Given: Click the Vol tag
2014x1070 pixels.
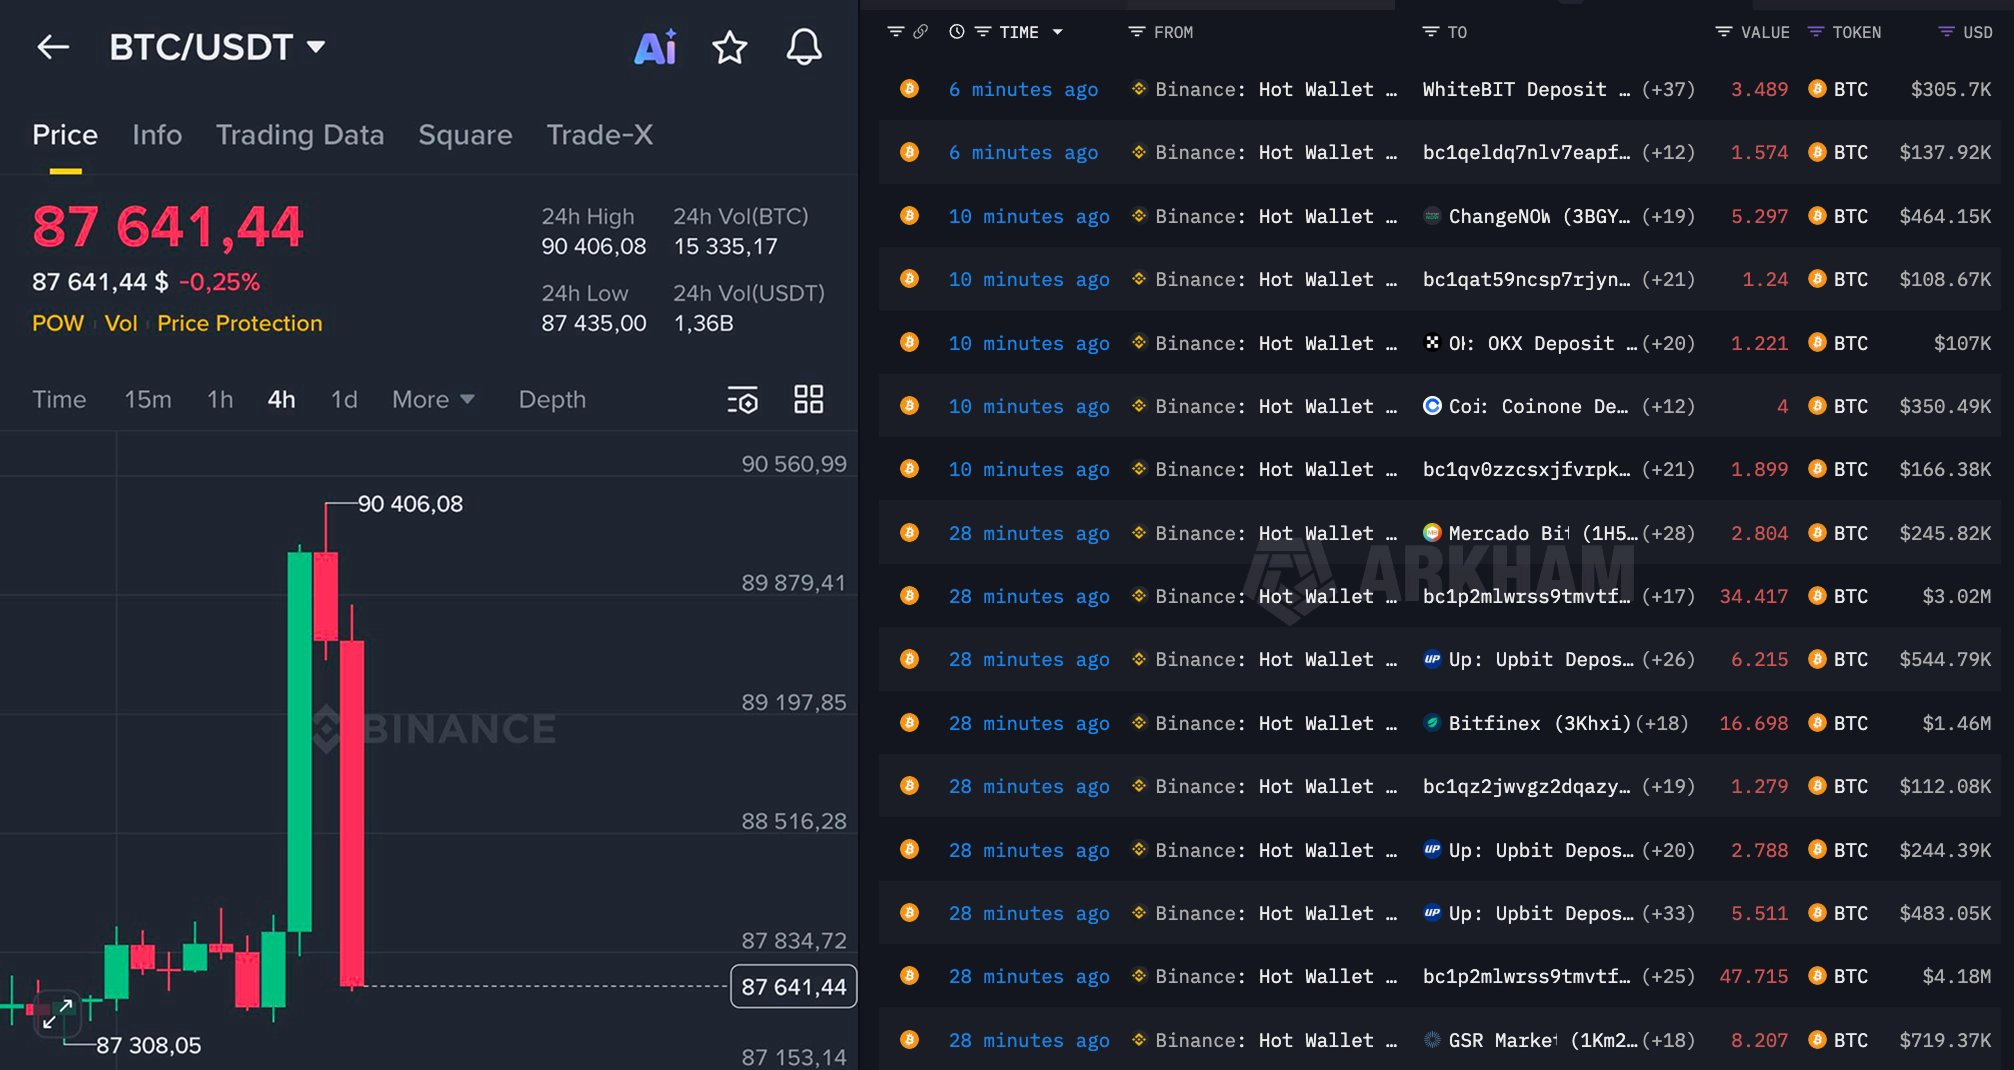Looking at the screenshot, I should point(121,323).
